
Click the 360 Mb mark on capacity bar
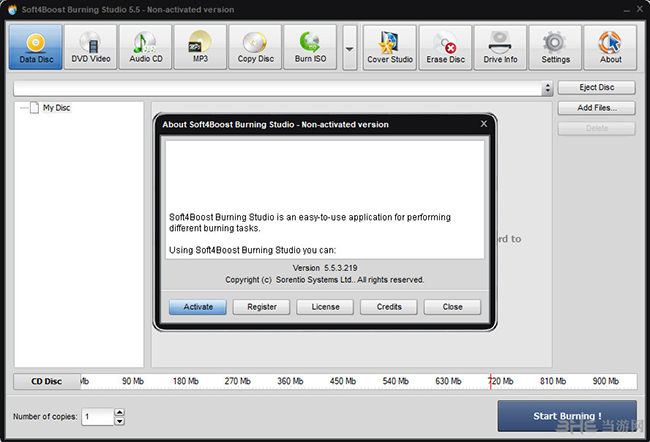point(290,381)
